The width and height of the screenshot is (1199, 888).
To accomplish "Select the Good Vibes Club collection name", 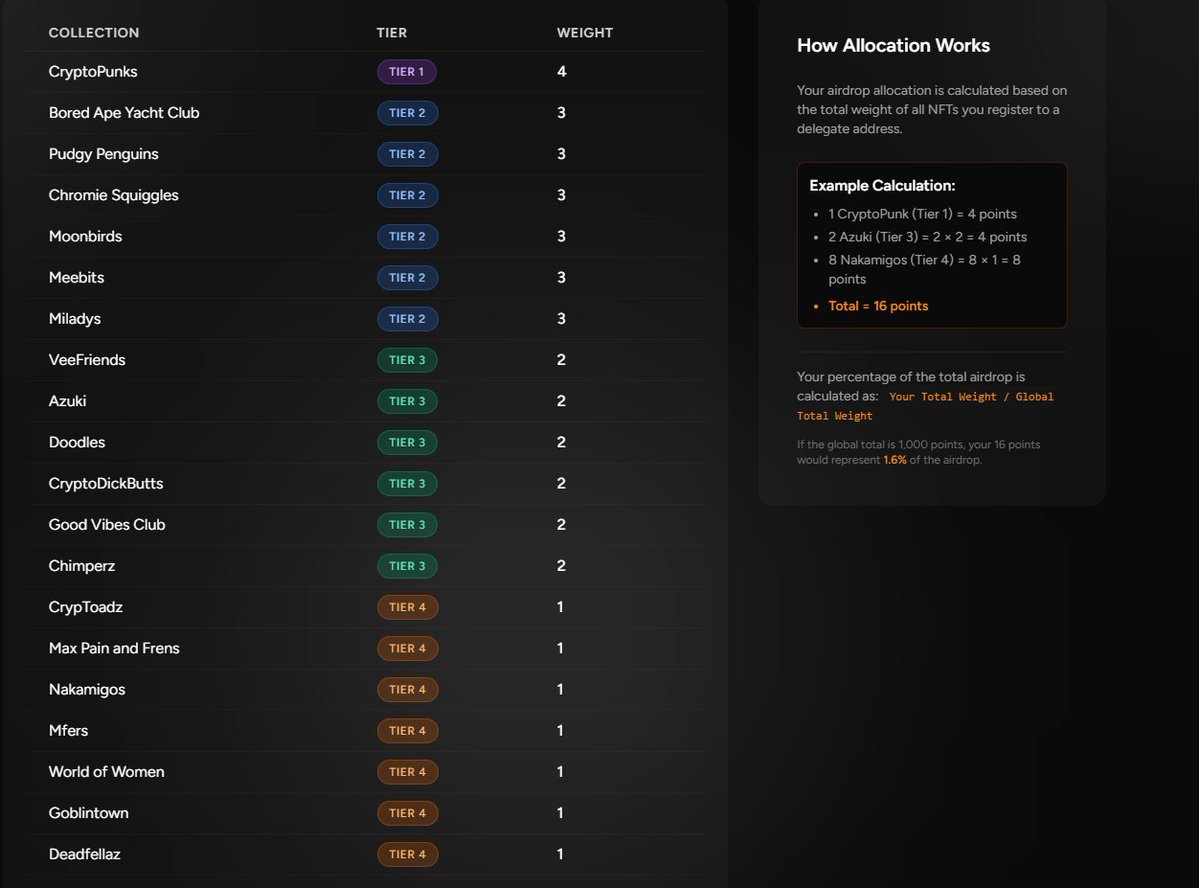I will pos(107,525).
